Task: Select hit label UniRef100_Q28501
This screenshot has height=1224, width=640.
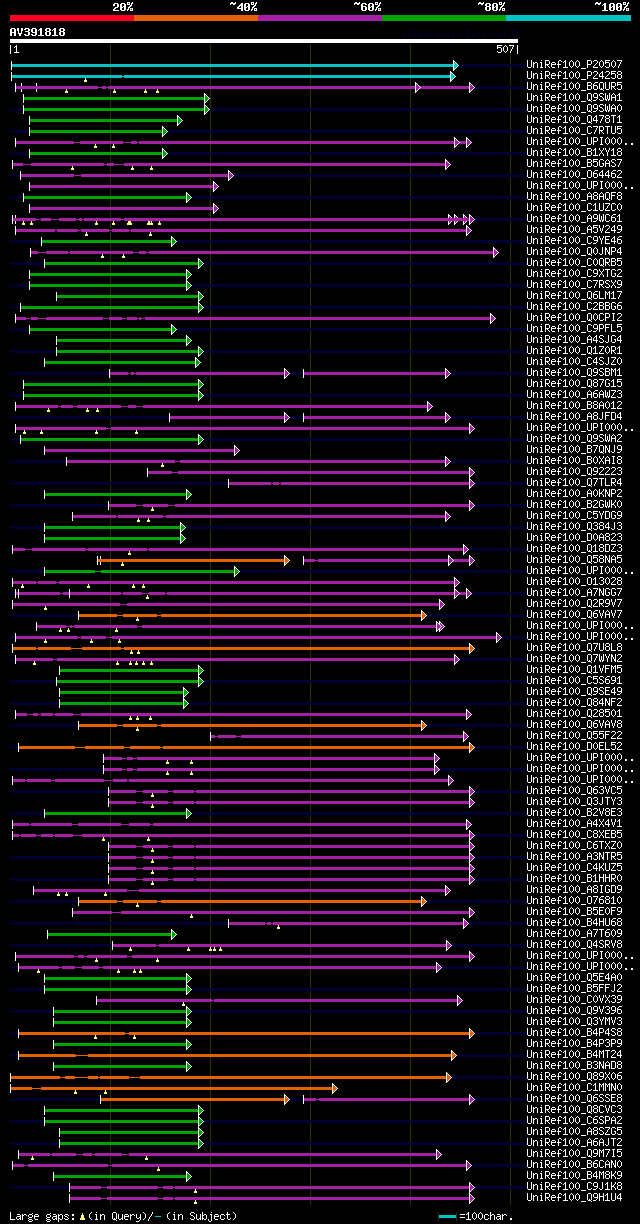Action: tap(574, 713)
